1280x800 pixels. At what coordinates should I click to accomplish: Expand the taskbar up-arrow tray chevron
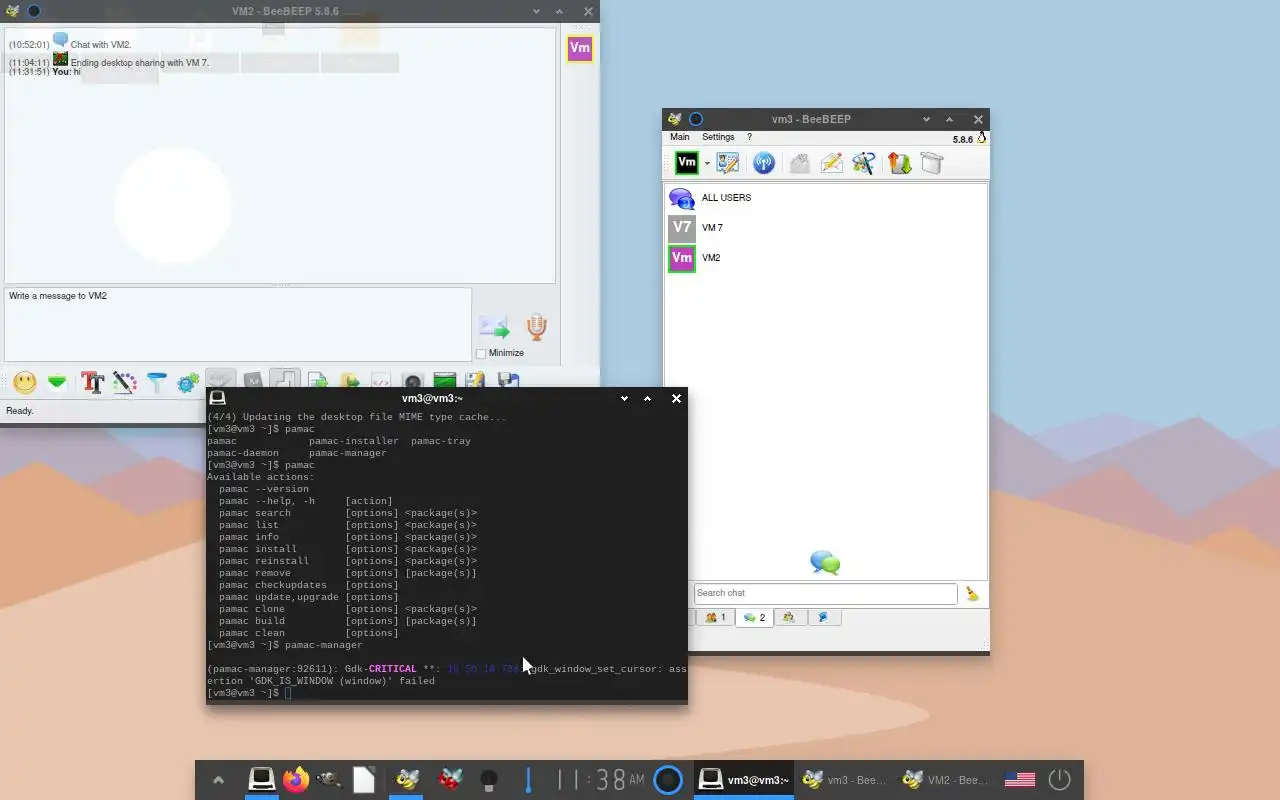pyautogui.click(x=218, y=780)
